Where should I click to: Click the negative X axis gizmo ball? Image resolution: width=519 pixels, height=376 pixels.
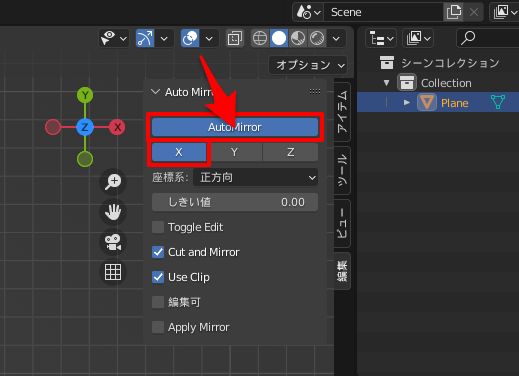point(53,127)
